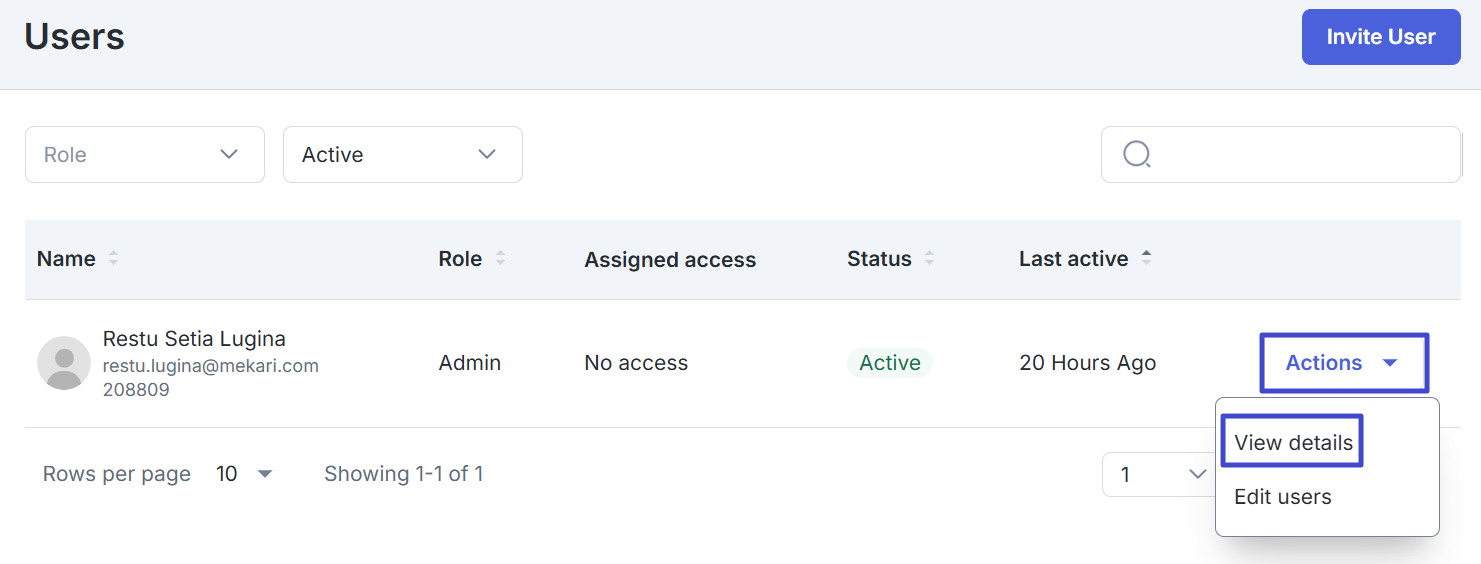The height and width of the screenshot is (564, 1481).
Task: Click the Restu Setia Lugina name
Action: tap(194, 339)
